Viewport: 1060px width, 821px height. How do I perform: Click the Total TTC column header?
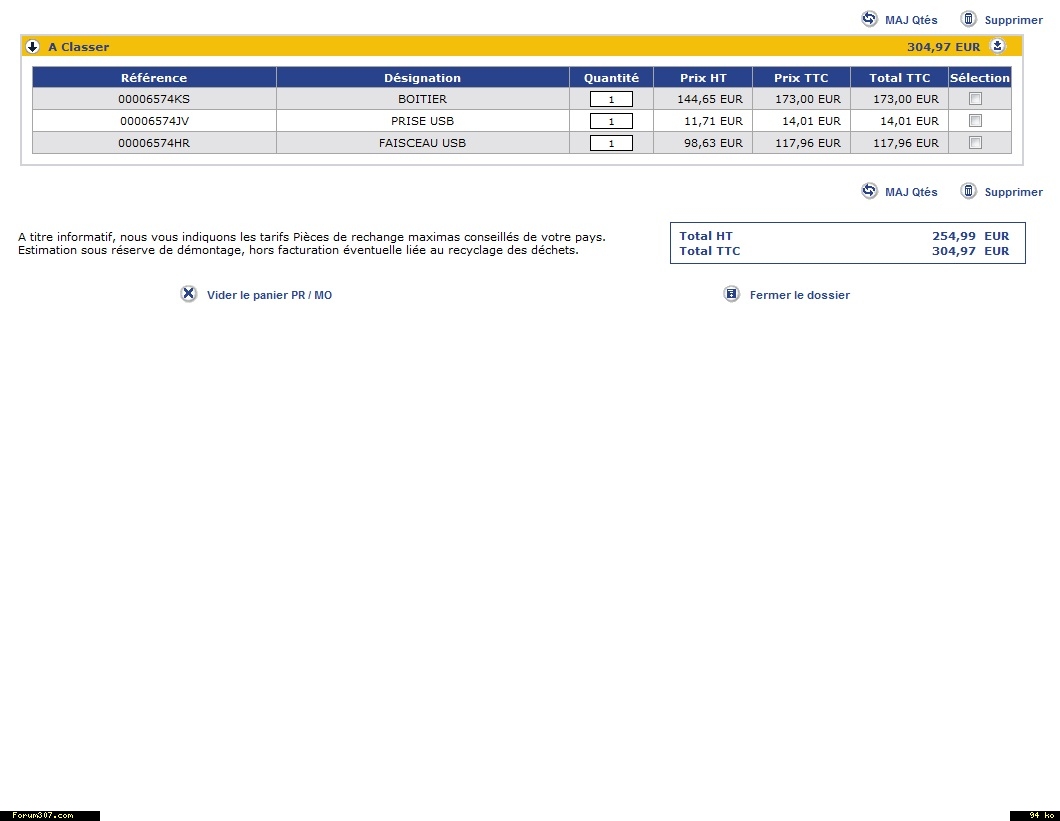[x=899, y=78]
